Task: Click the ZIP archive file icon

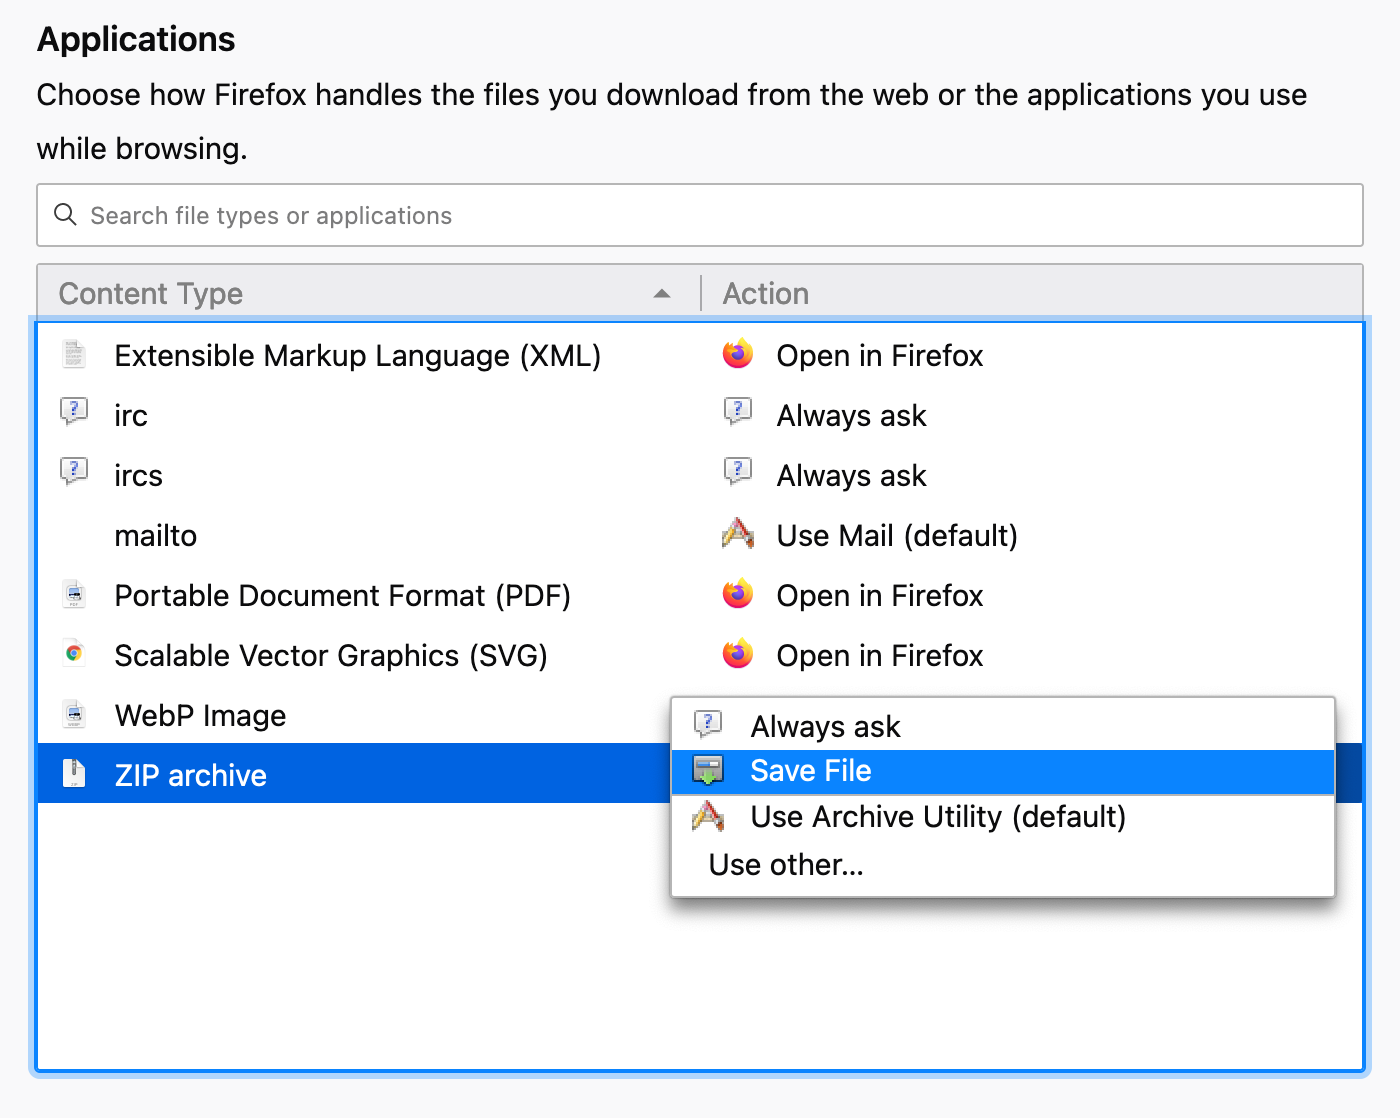Action: 74,773
